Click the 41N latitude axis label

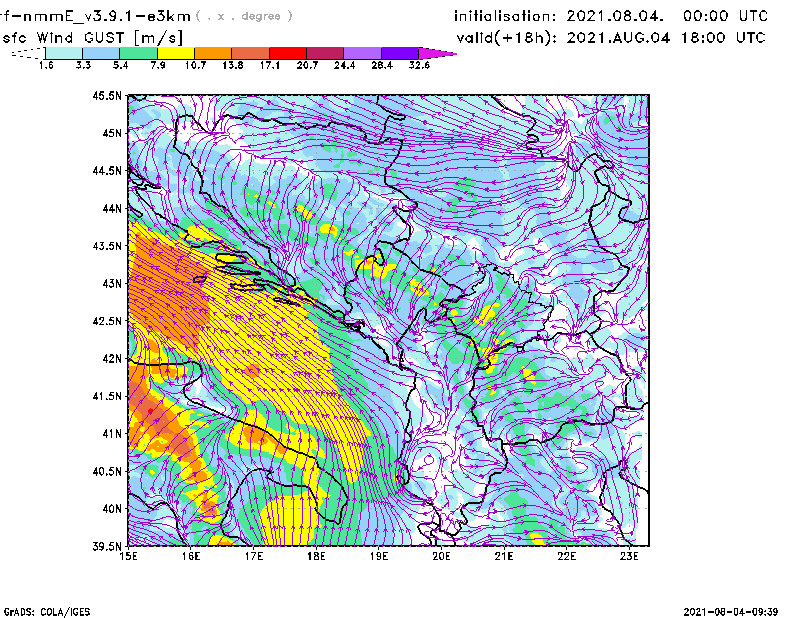click(112, 434)
